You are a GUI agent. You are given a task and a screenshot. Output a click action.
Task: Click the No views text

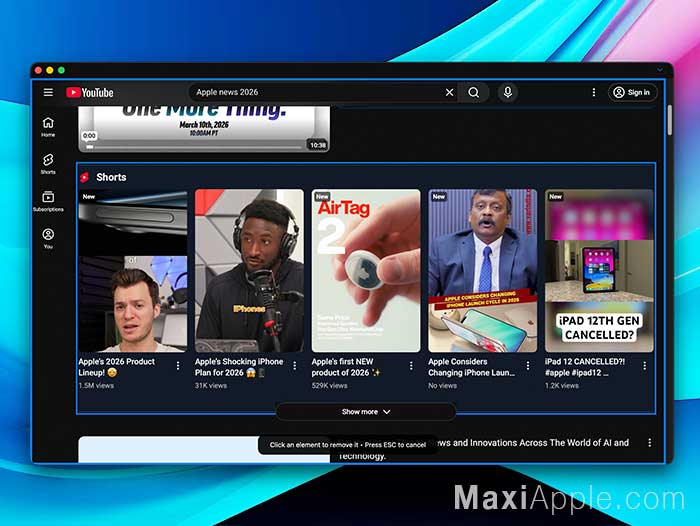click(442, 385)
